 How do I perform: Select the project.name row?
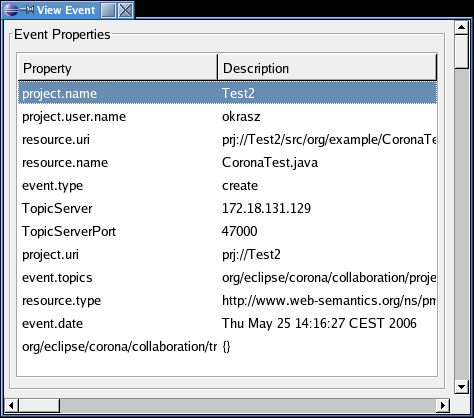[x=227, y=93]
